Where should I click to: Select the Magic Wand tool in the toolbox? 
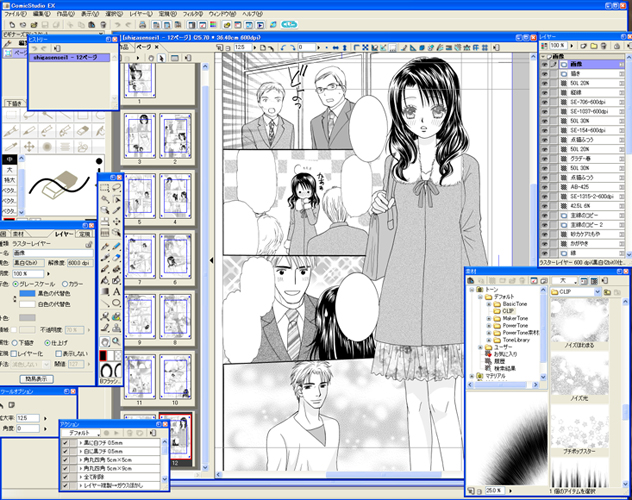(105, 199)
